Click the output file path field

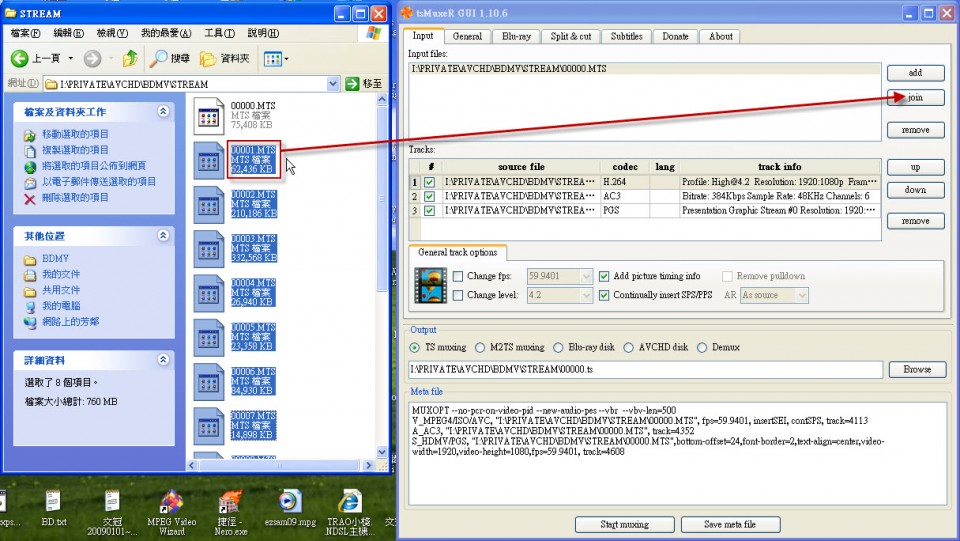click(x=646, y=370)
